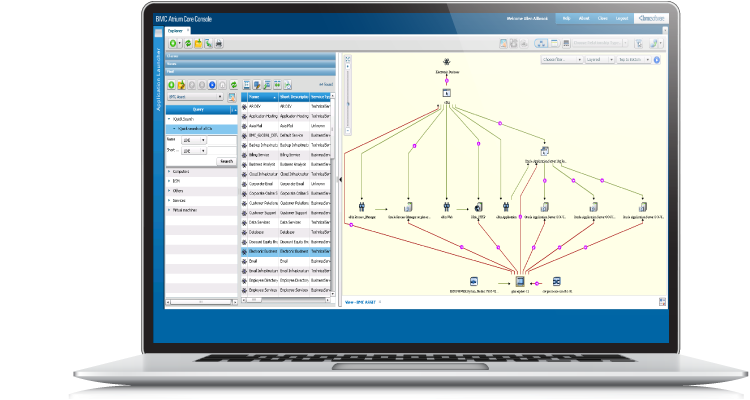Screen dimensions: 750x400
Task: Click the refresh icon in the top toolbar
Action: point(189,44)
